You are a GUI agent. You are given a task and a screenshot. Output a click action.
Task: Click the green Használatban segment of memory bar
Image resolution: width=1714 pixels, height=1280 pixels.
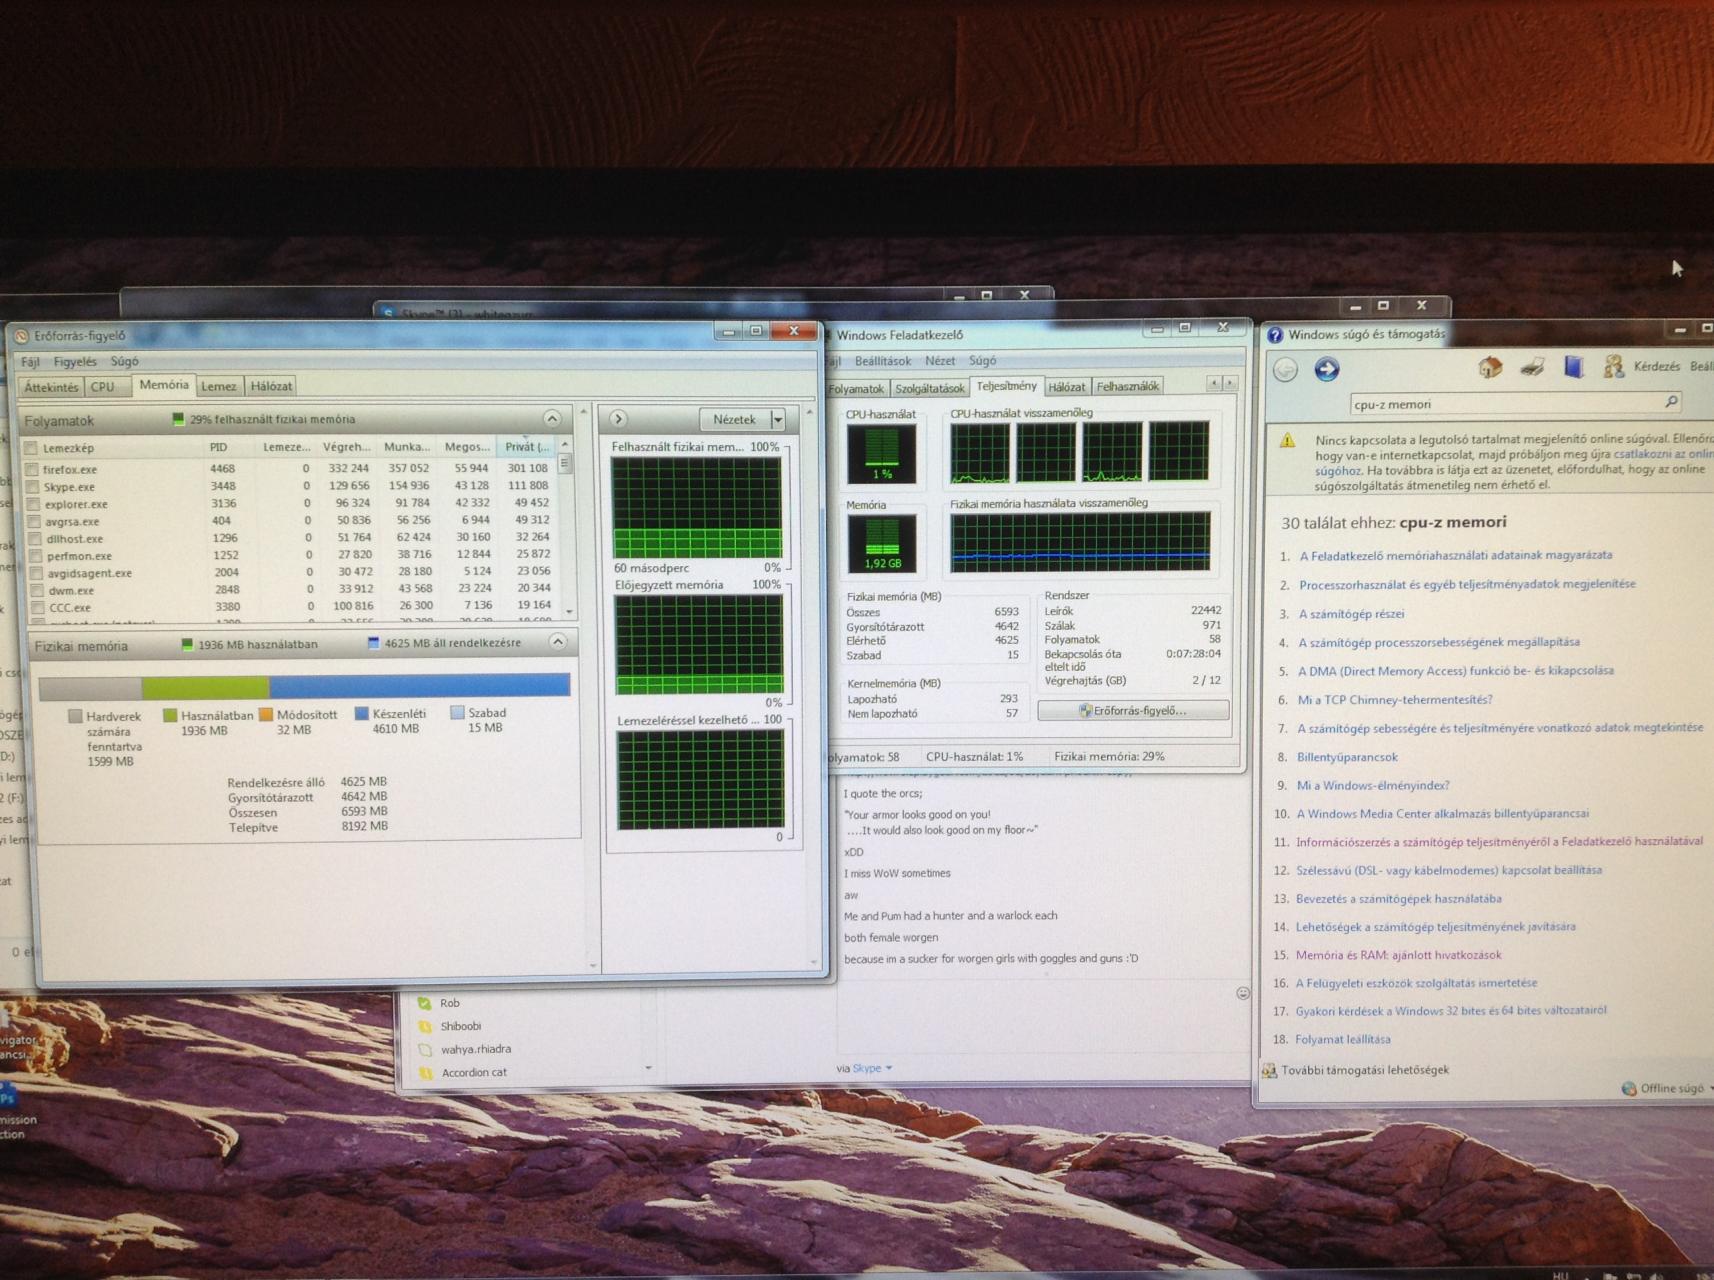pyautogui.click(x=205, y=687)
